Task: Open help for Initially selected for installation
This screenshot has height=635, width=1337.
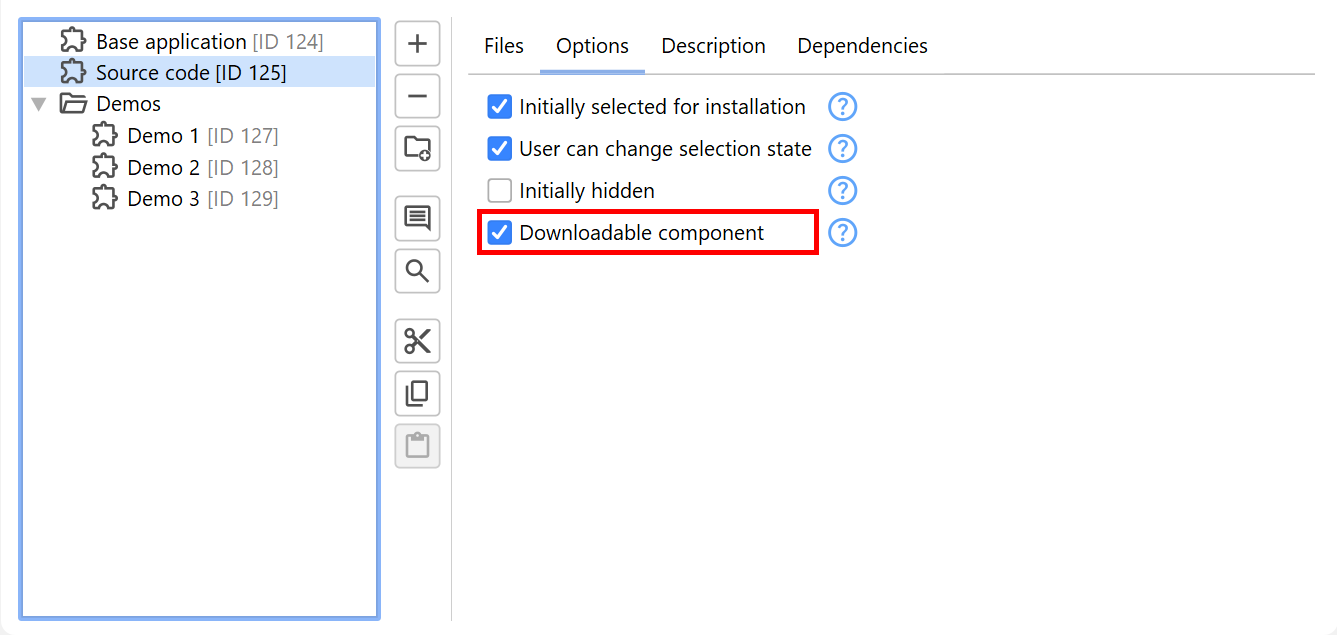Action: pos(843,107)
